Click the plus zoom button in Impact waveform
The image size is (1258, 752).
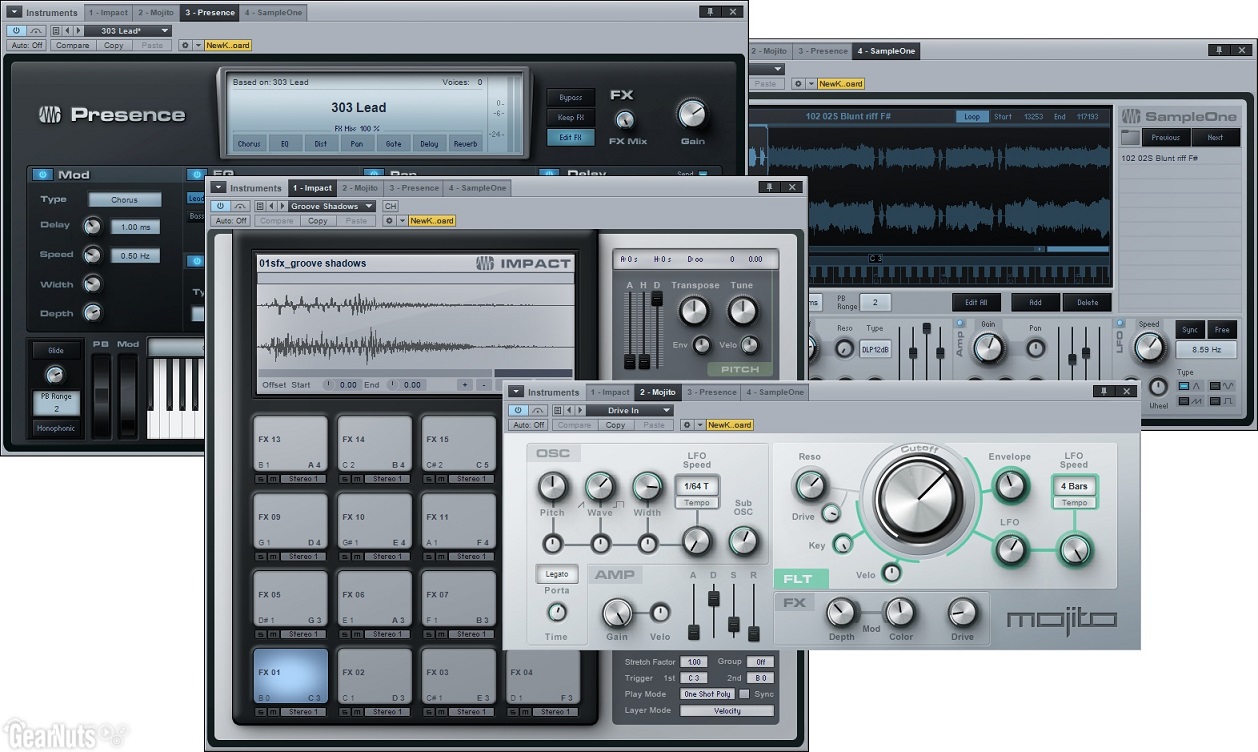(x=464, y=384)
